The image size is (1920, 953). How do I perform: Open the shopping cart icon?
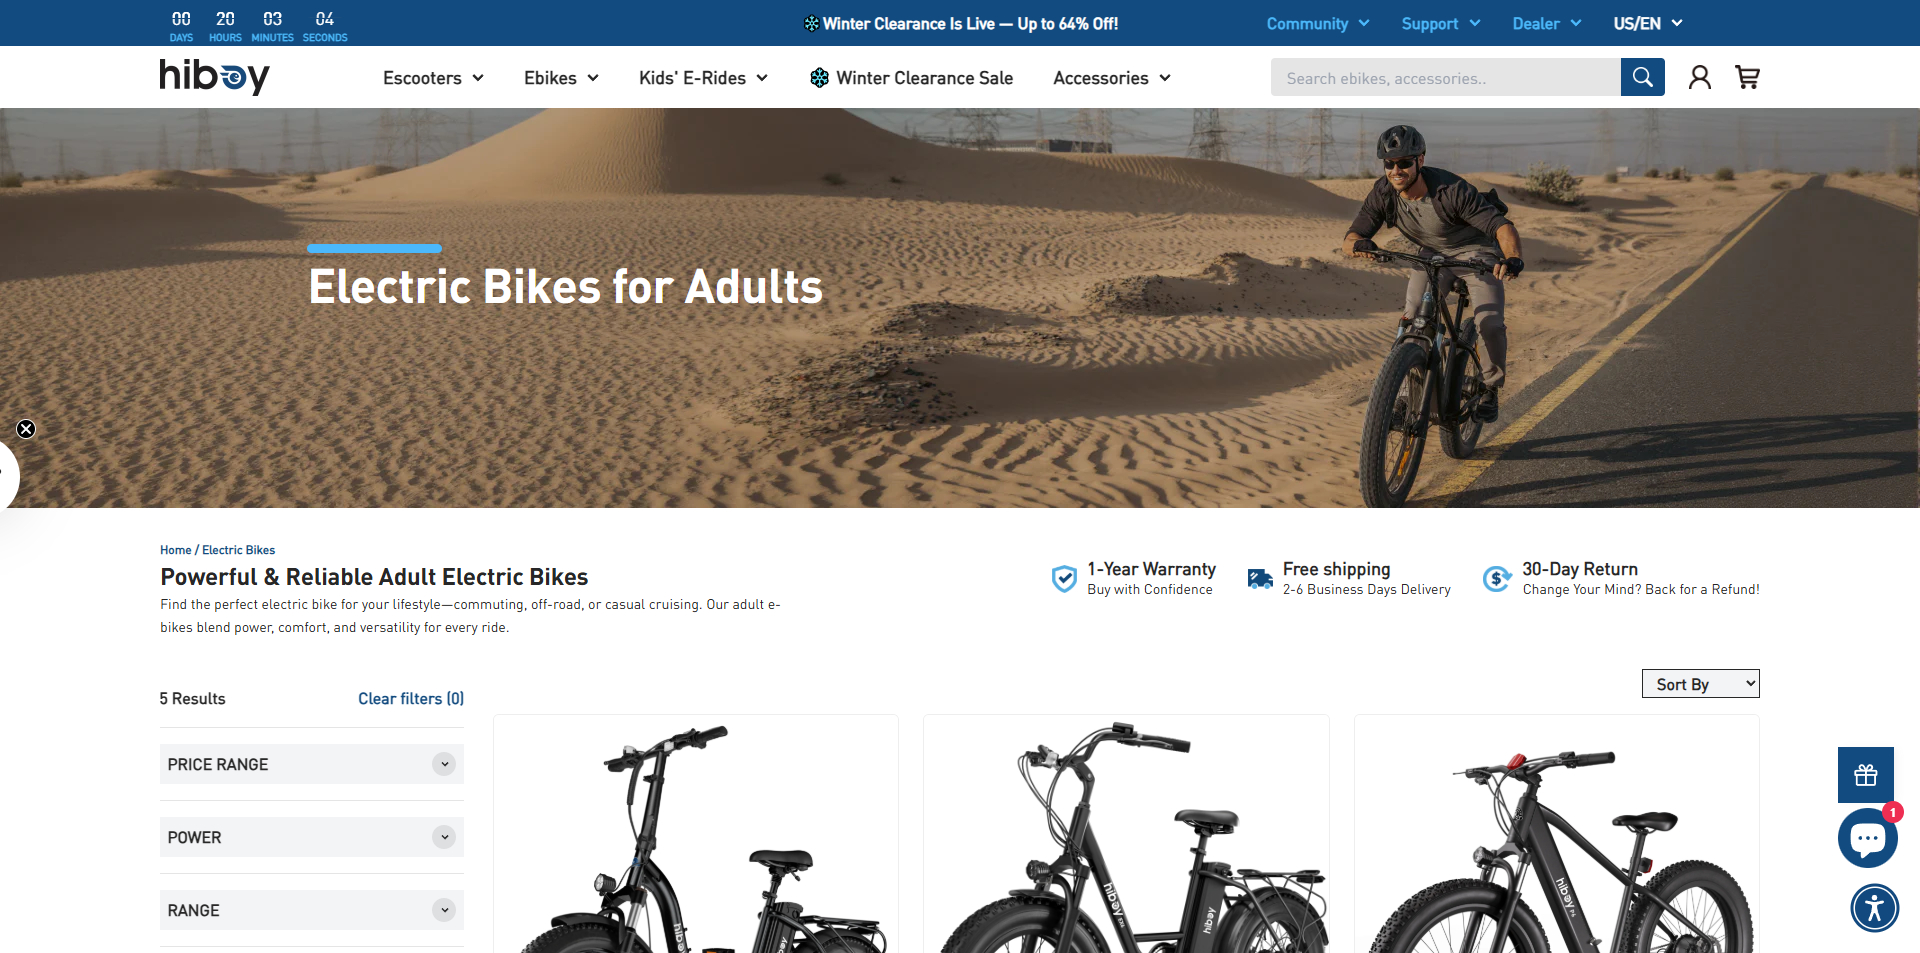coord(1747,77)
